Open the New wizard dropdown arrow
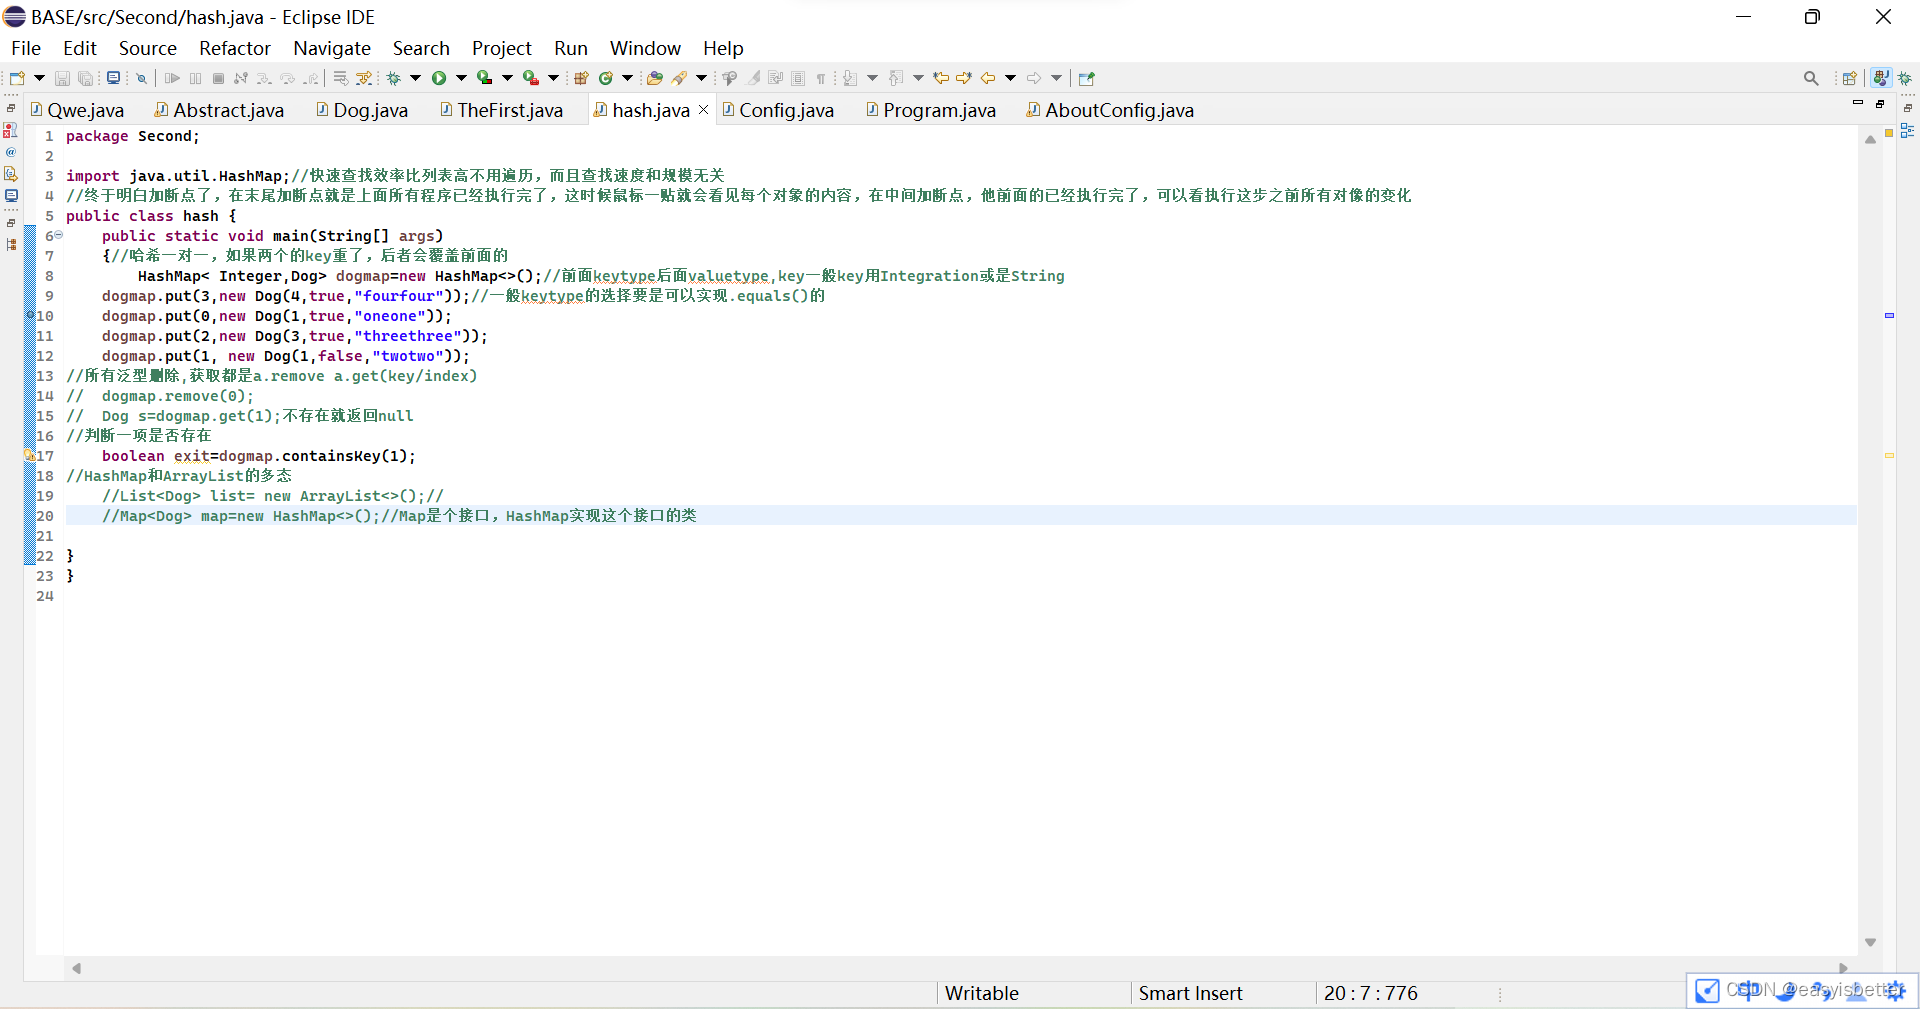 click(x=39, y=78)
